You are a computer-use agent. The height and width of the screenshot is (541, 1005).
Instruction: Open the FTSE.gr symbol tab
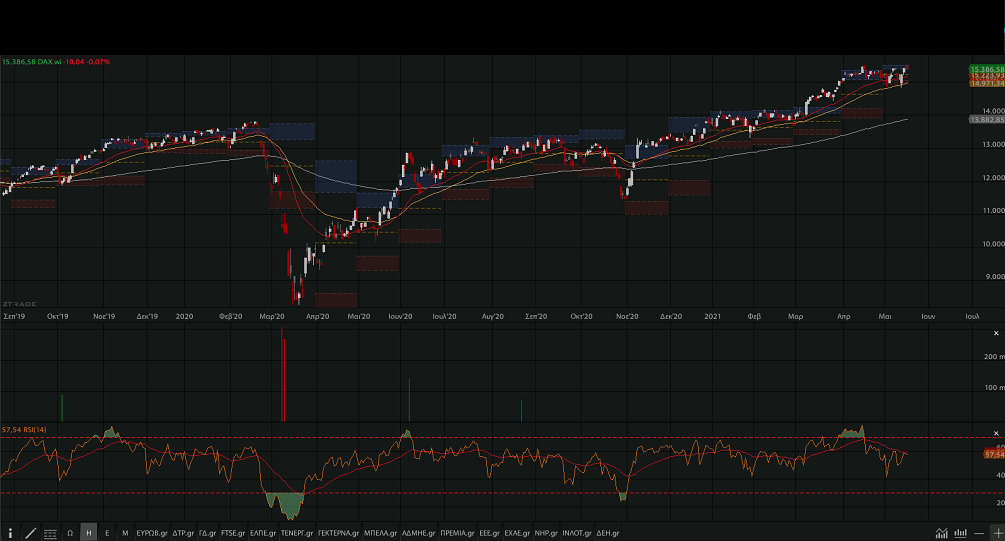click(232, 533)
